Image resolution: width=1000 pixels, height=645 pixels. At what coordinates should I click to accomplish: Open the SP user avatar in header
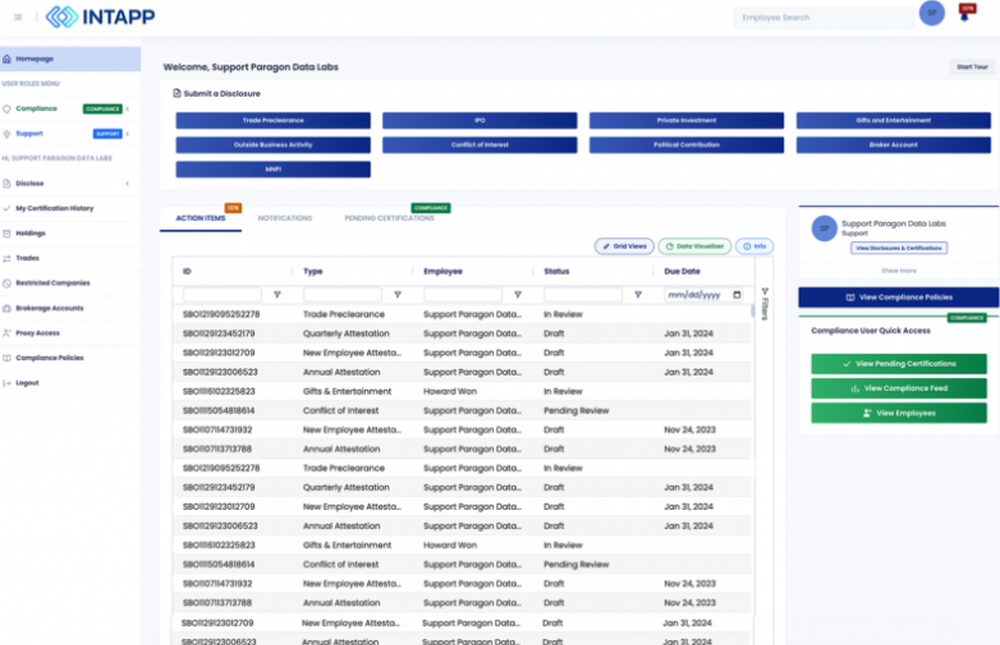click(x=932, y=13)
